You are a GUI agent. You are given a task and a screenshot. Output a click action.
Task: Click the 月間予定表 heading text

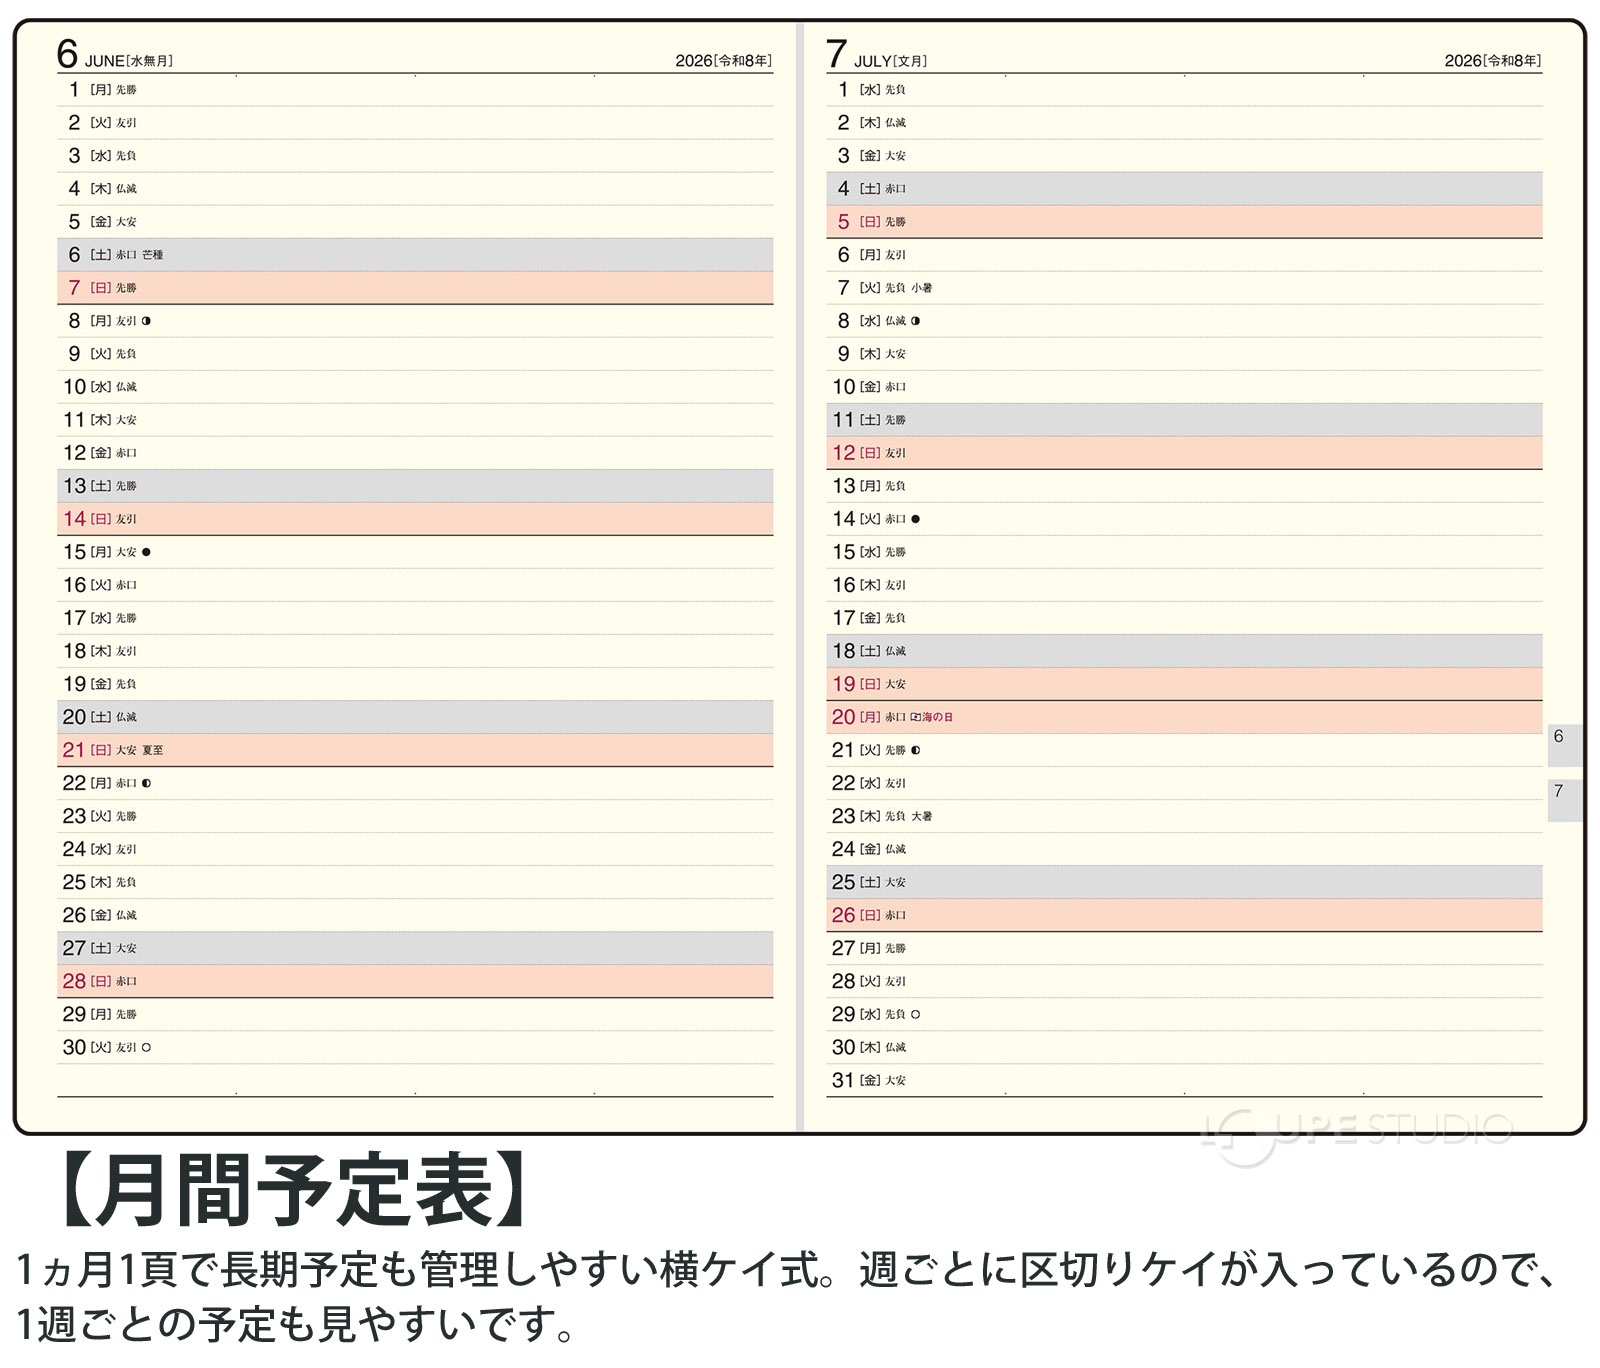point(293,1190)
